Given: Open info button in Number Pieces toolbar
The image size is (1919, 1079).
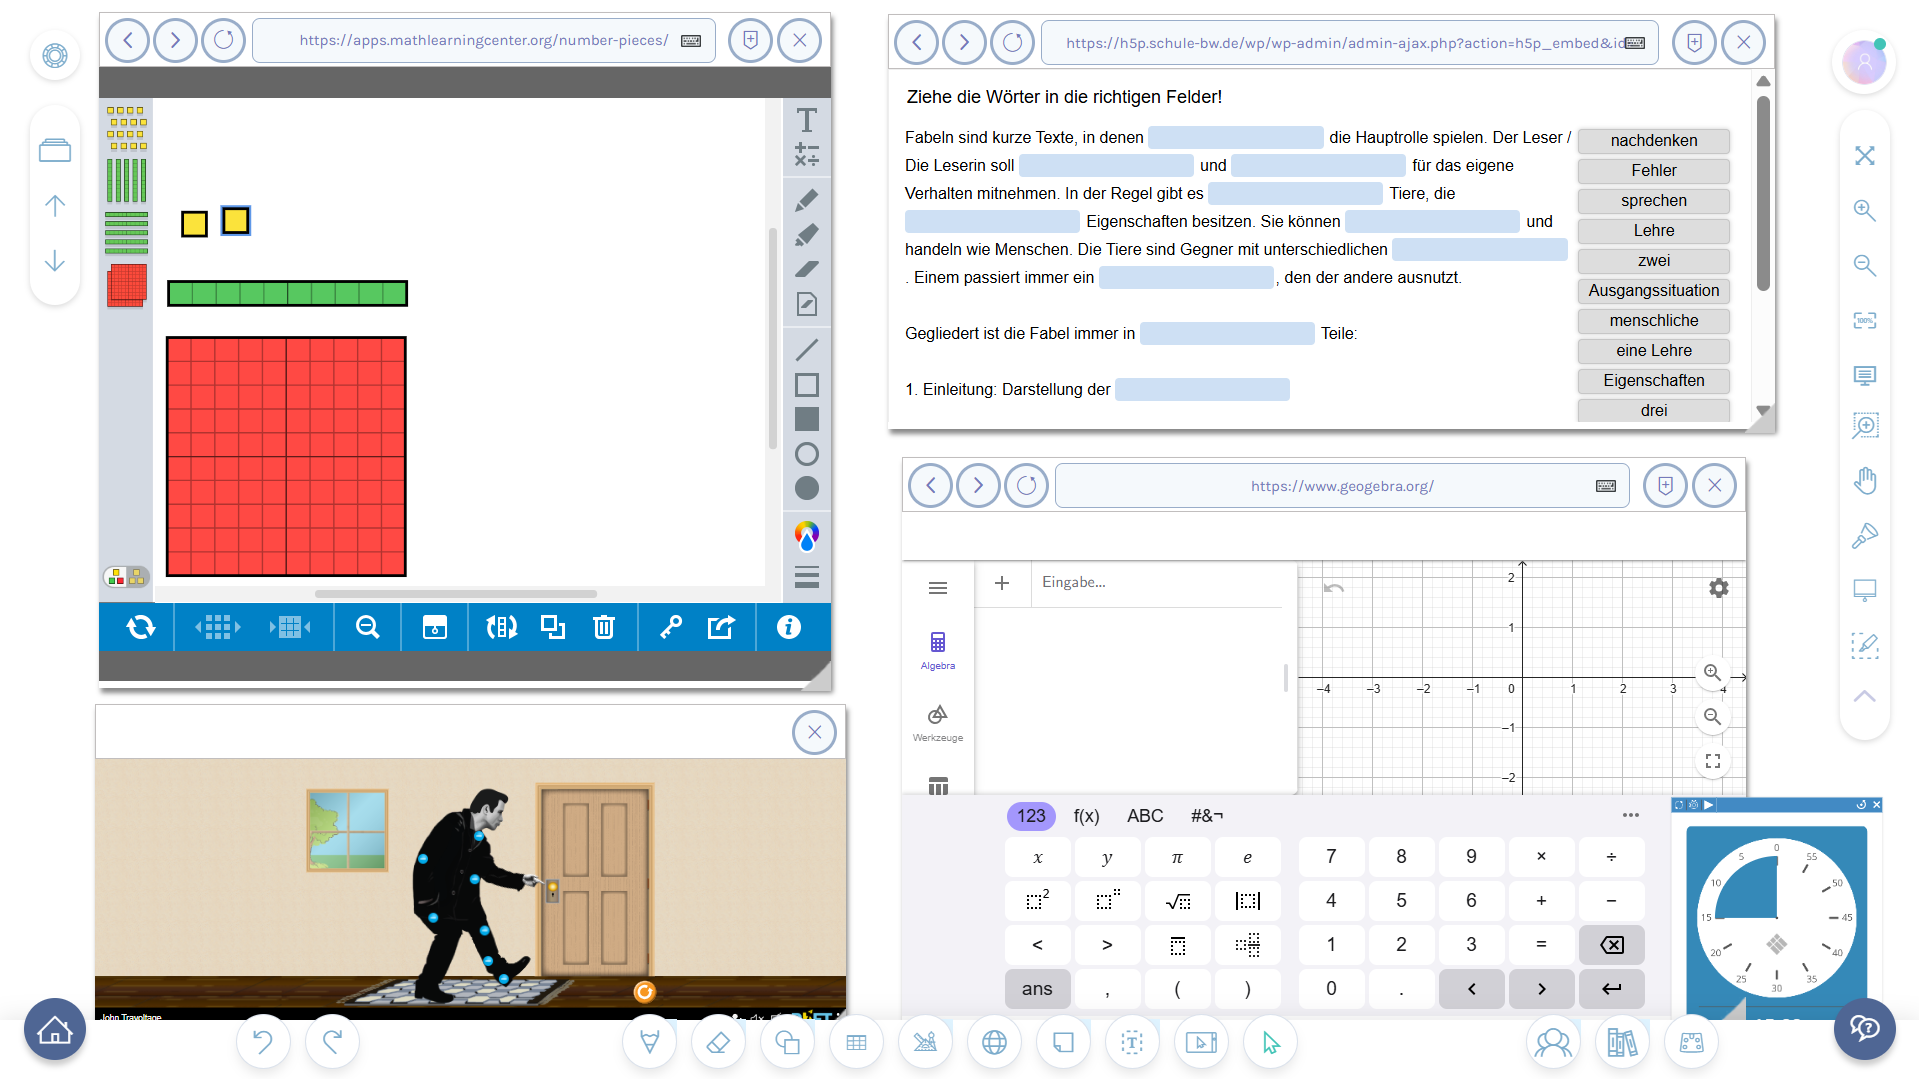Looking at the screenshot, I should pyautogui.click(x=789, y=627).
